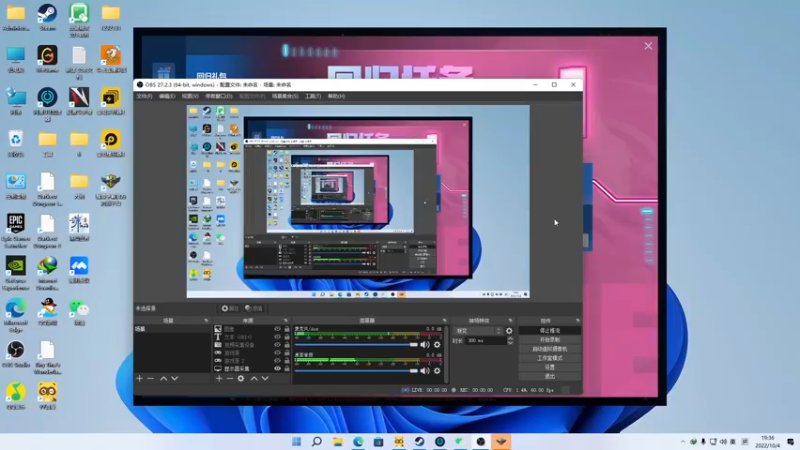Viewport: 800px width, 450px height.
Task: Pop out the Controls dock
Action: (x=578, y=320)
